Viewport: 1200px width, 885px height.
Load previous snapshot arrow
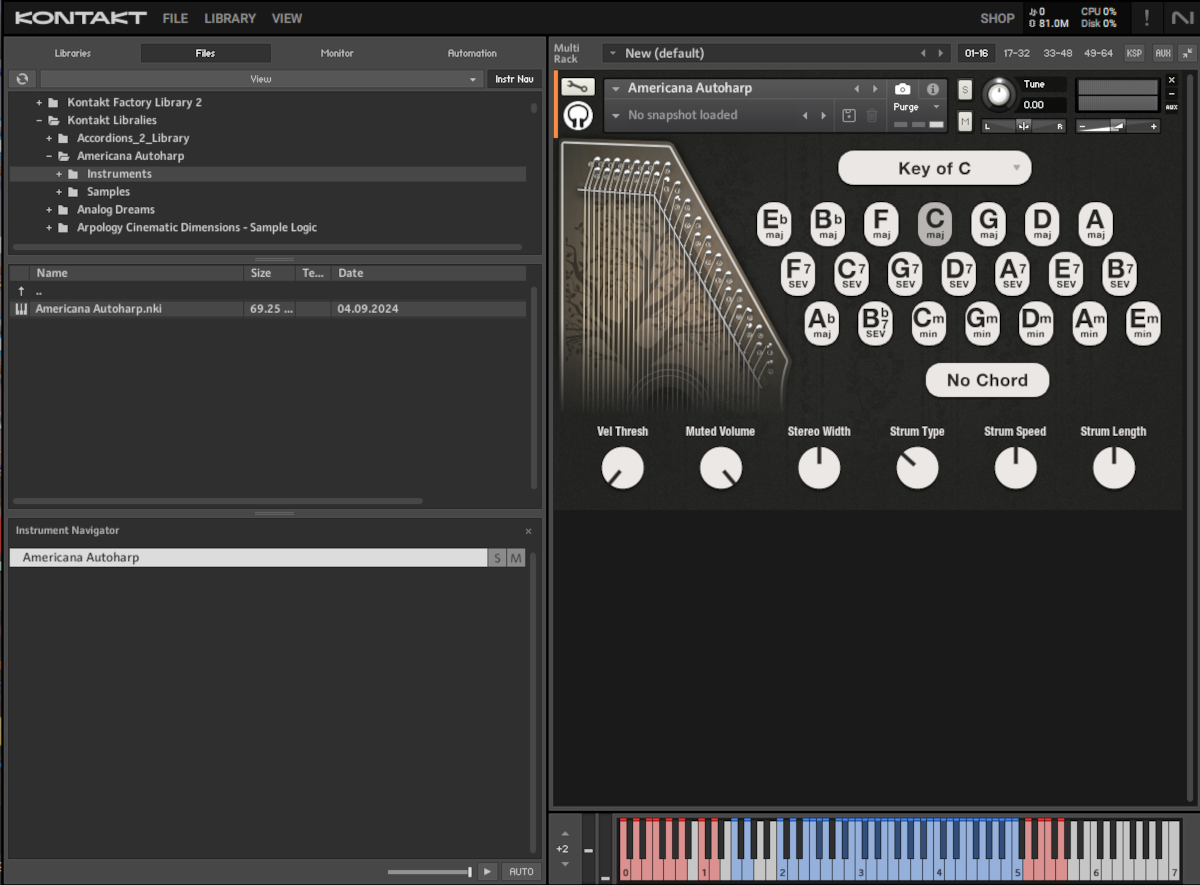tap(805, 116)
